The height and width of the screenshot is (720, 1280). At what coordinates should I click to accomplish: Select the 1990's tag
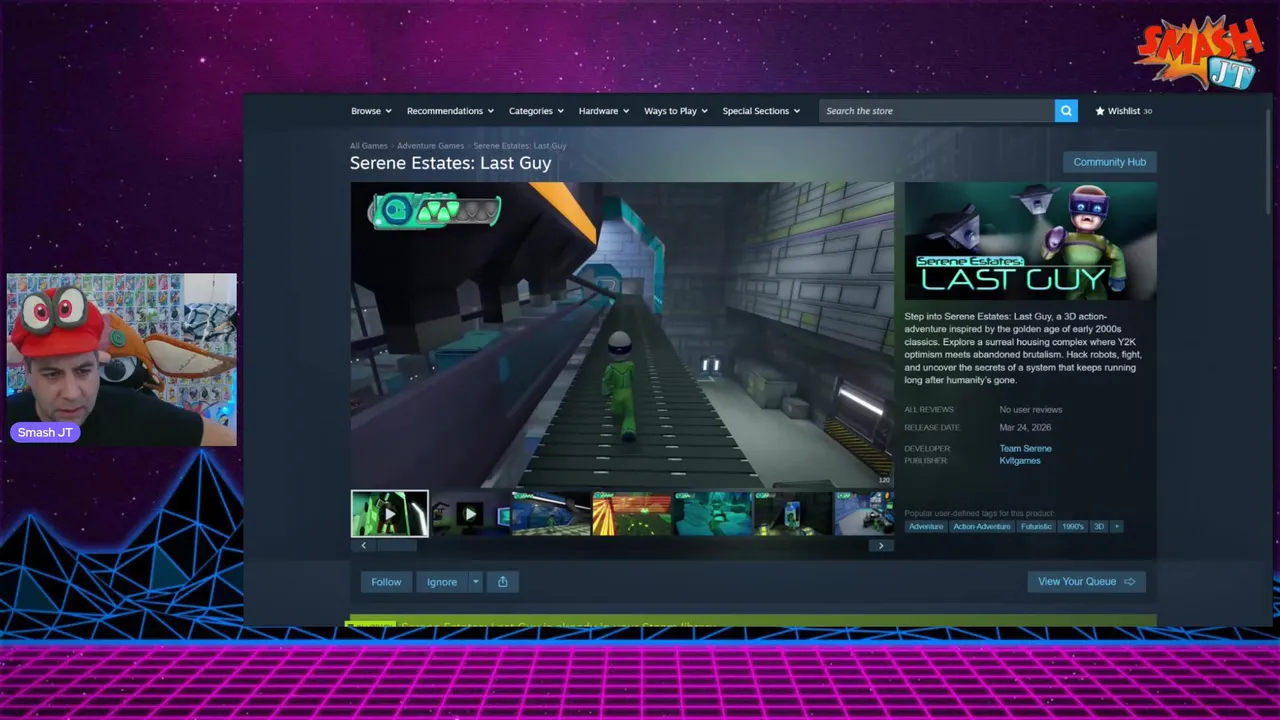pos(1073,527)
